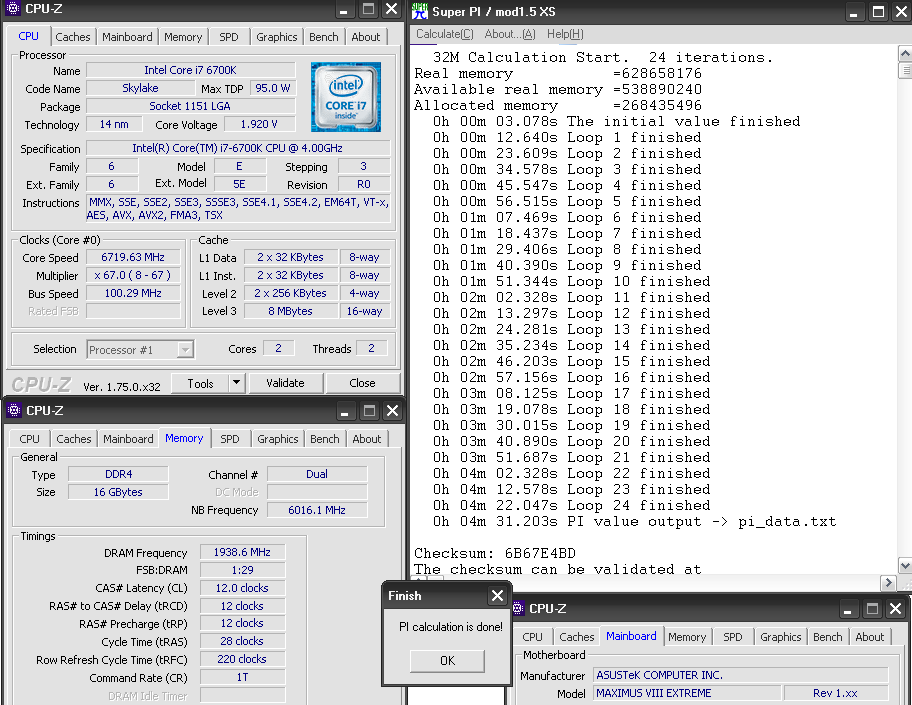Click the DRAM Frequency value 1938.6 MHz
The image size is (912, 705).
point(242,552)
